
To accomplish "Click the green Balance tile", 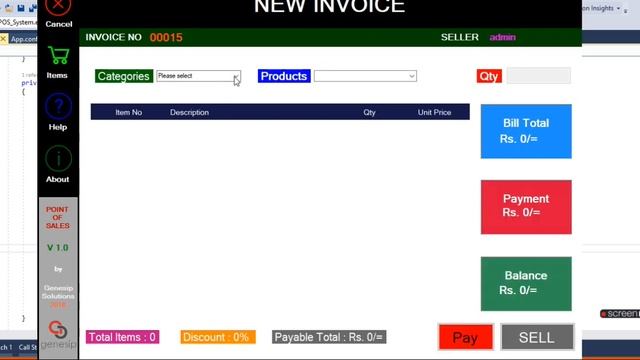I will click(526, 284).
